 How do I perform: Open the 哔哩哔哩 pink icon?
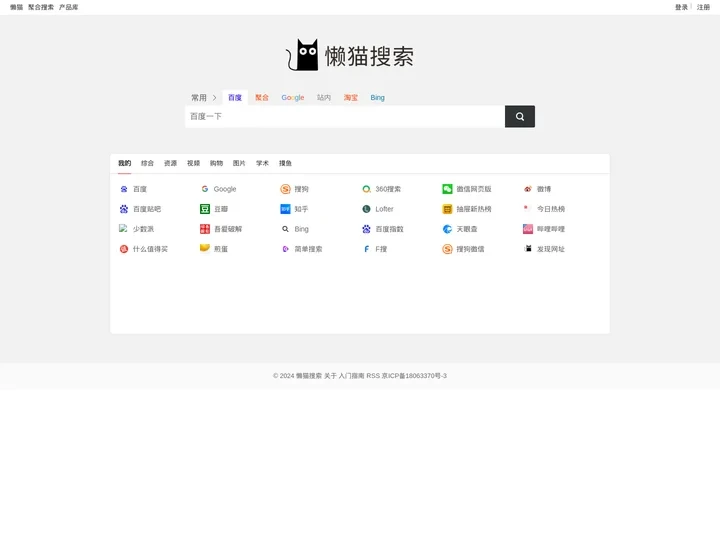[x=528, y=229]
